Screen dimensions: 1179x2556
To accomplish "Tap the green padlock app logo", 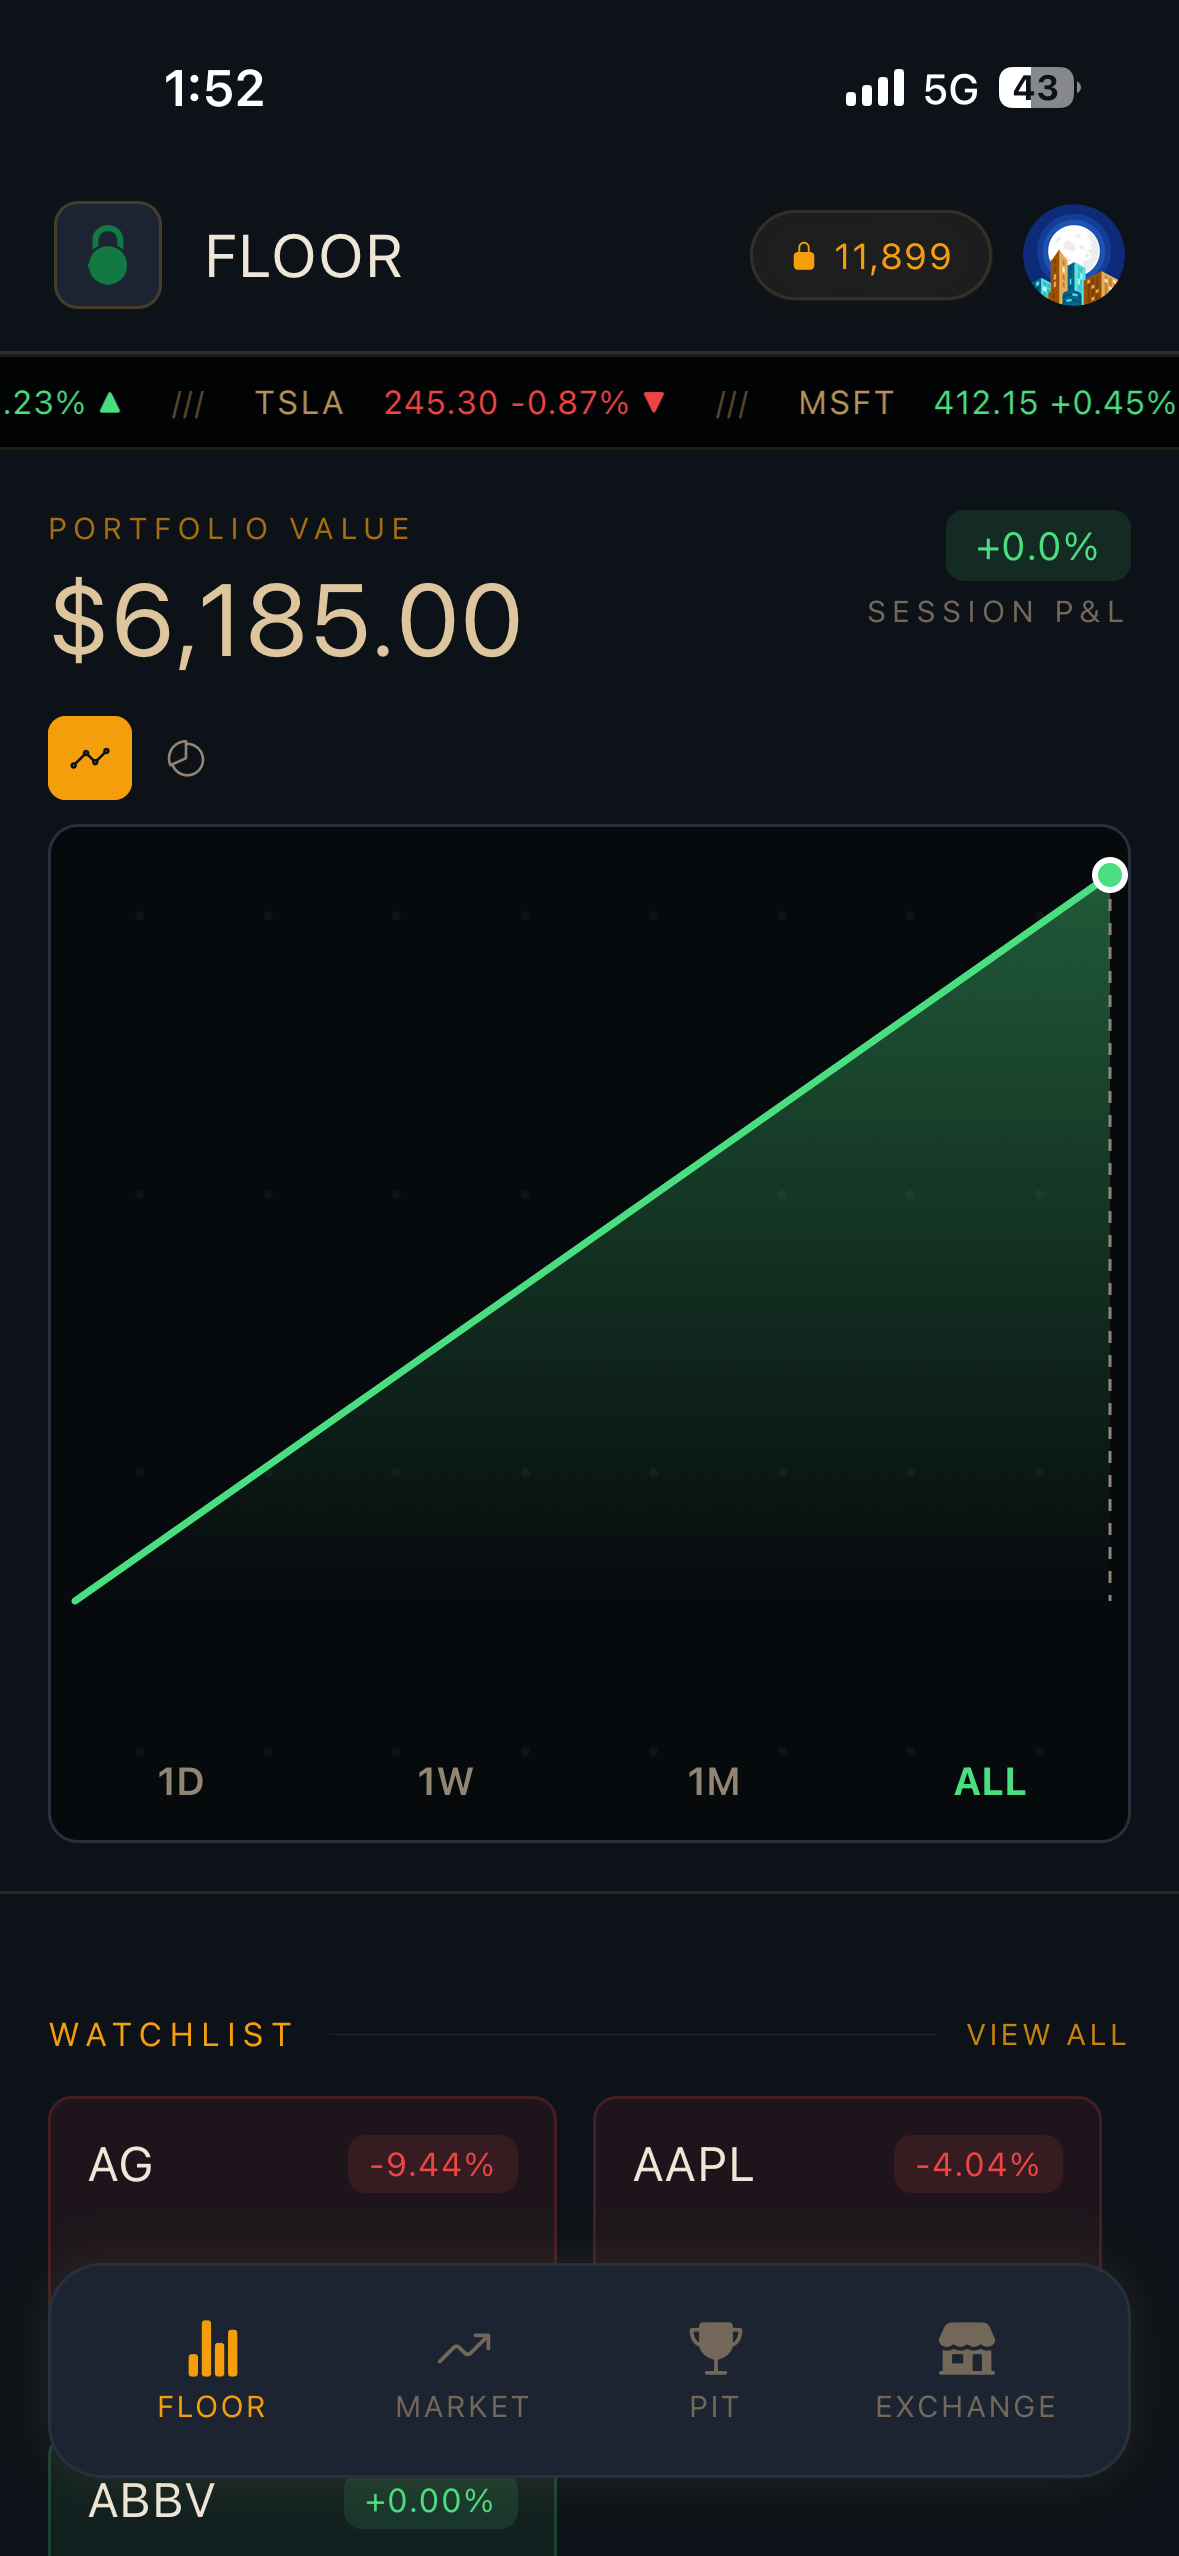I will tap(108, 255).
